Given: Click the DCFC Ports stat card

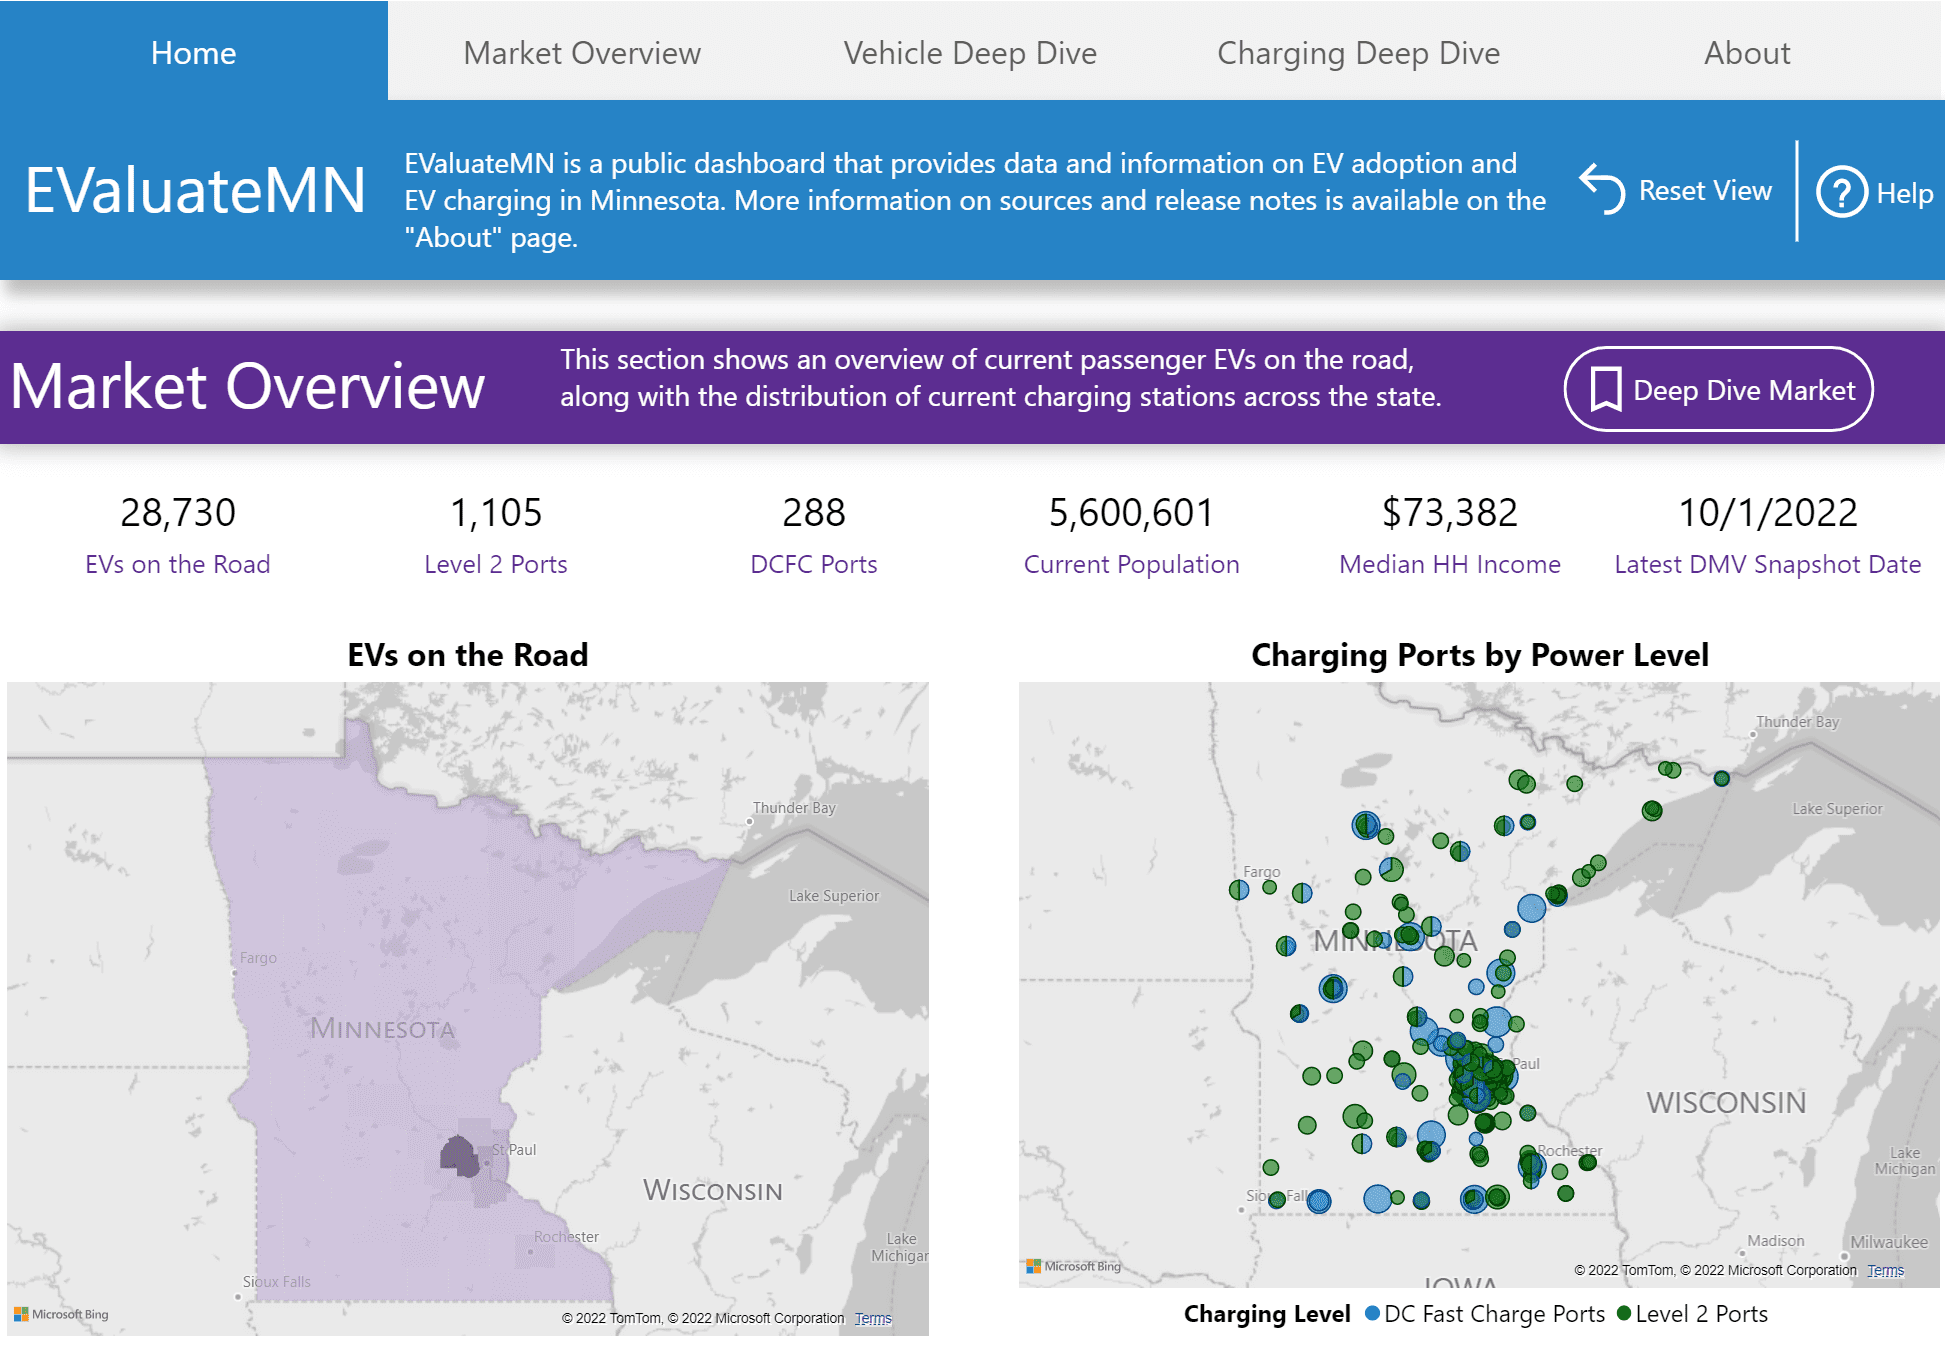Looking at the screenshot, I should point(813,535).
